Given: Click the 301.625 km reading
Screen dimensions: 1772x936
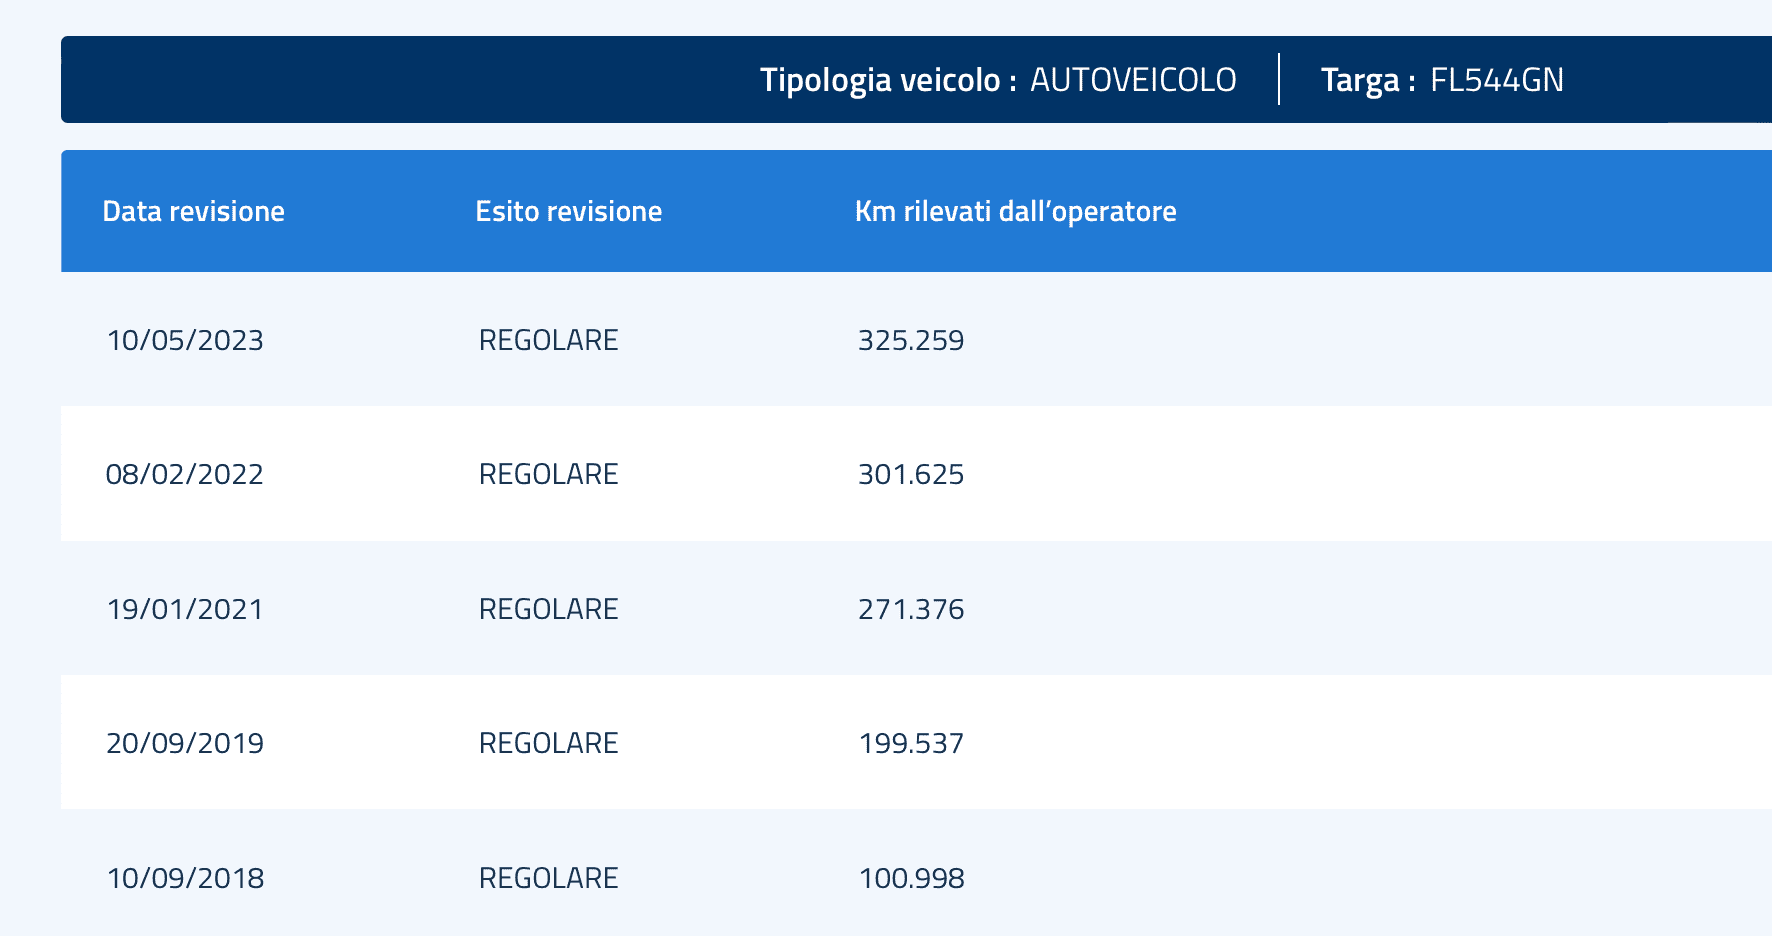Looking at the screenshot, I should click(911, 474).
